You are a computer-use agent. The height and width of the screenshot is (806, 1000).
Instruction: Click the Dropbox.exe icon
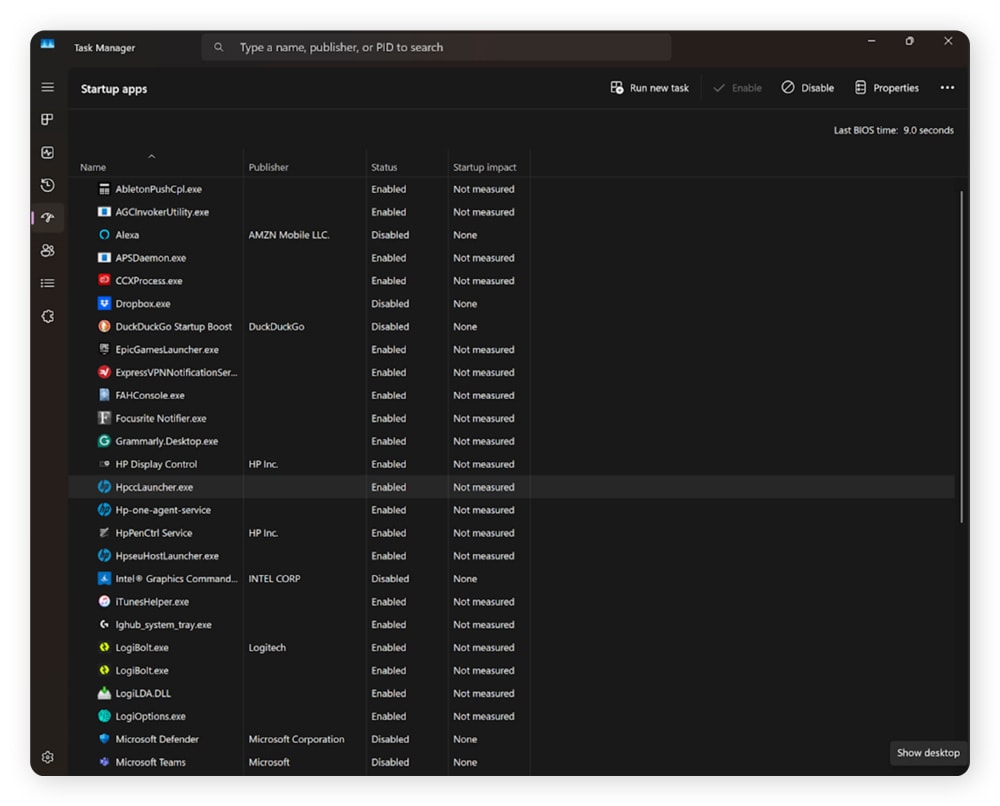[x=104, y=304]
